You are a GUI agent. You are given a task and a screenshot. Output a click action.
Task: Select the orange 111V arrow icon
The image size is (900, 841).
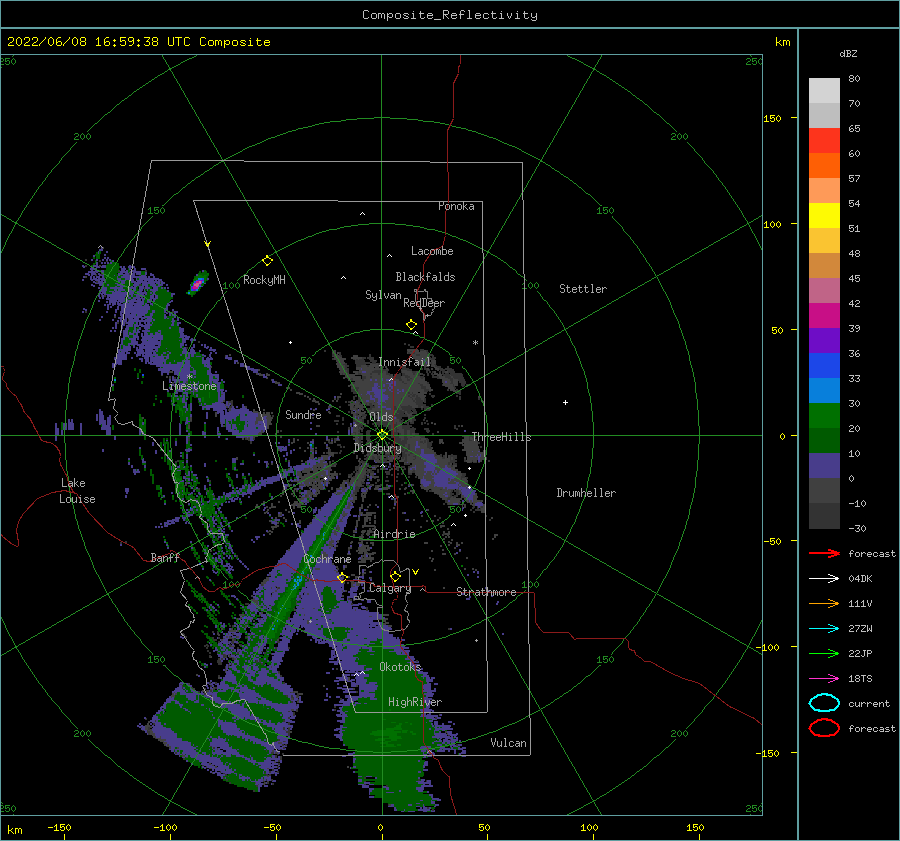[x=824, y=603]
